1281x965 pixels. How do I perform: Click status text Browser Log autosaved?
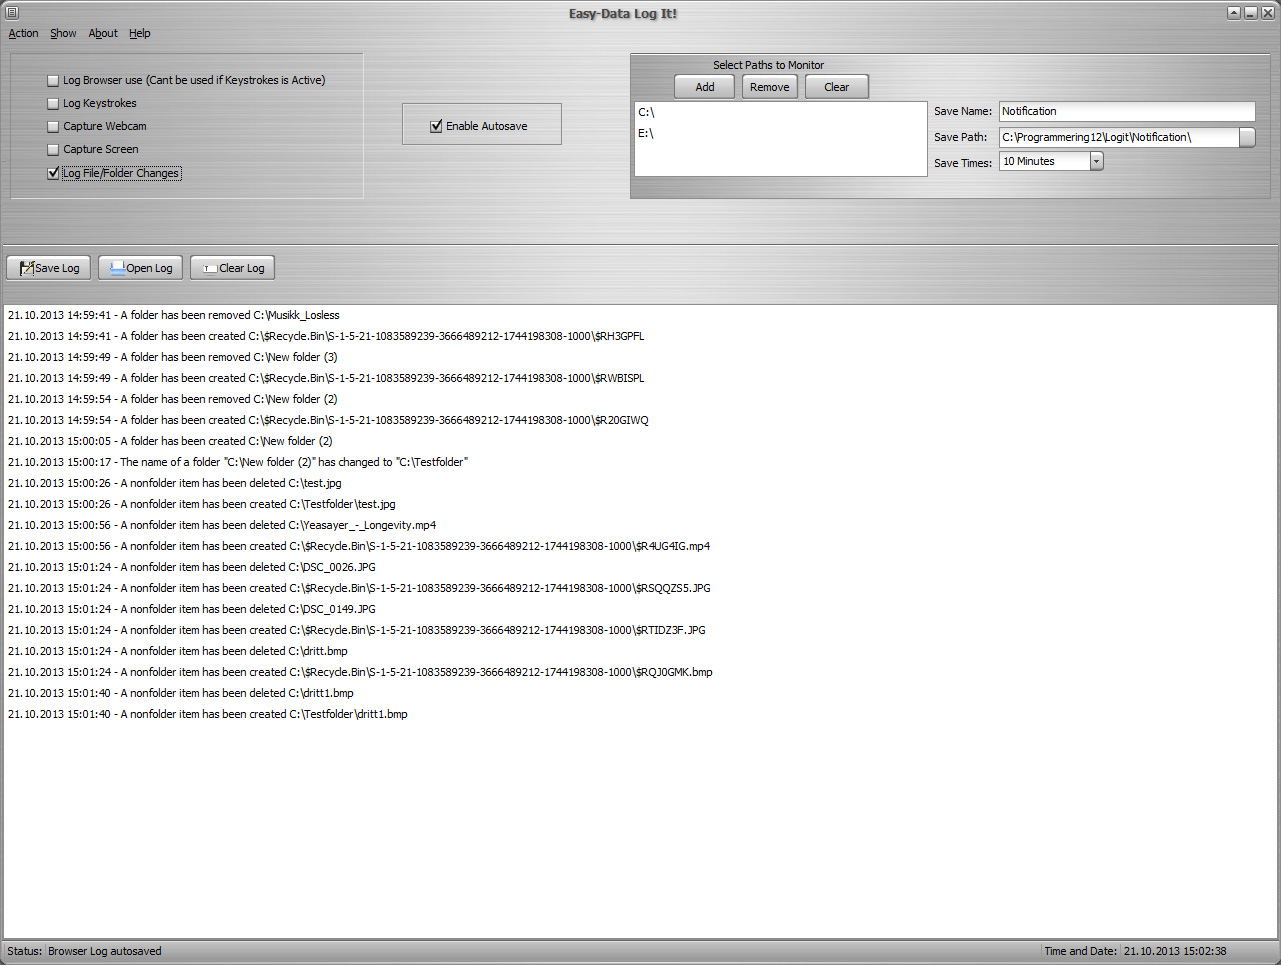click(105, 951)
